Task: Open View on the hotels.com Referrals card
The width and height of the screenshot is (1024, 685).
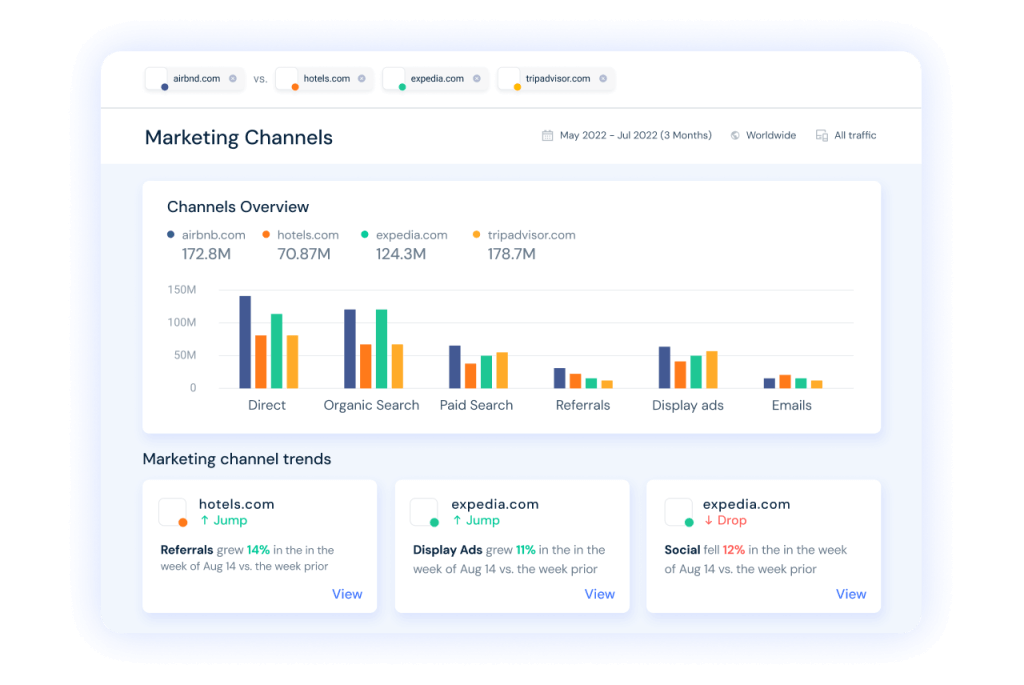Action: (x=347, y=594)
